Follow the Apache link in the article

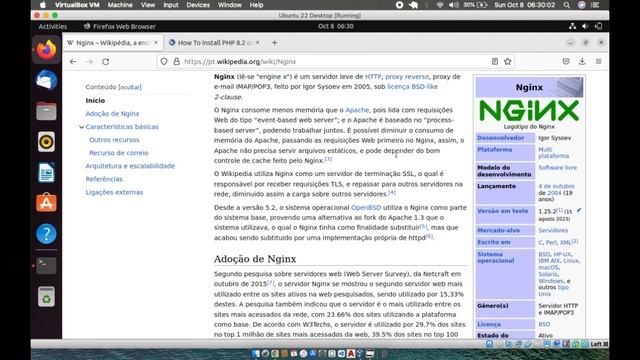[357, 110]
